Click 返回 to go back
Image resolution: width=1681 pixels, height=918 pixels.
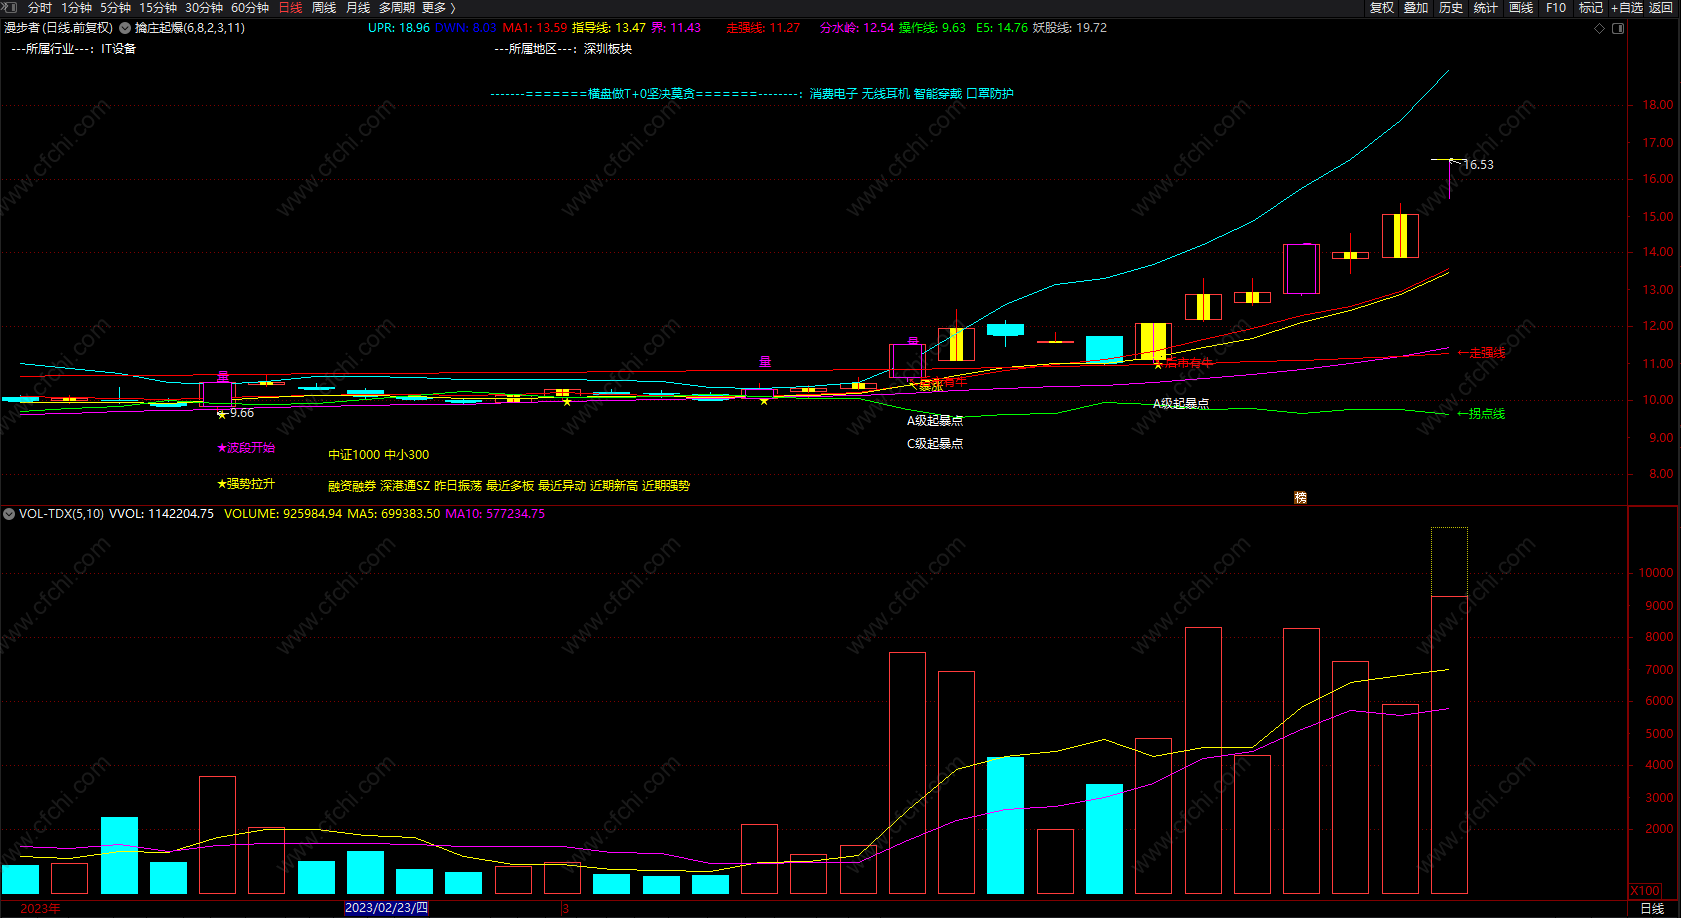(x=1661, y=8)
